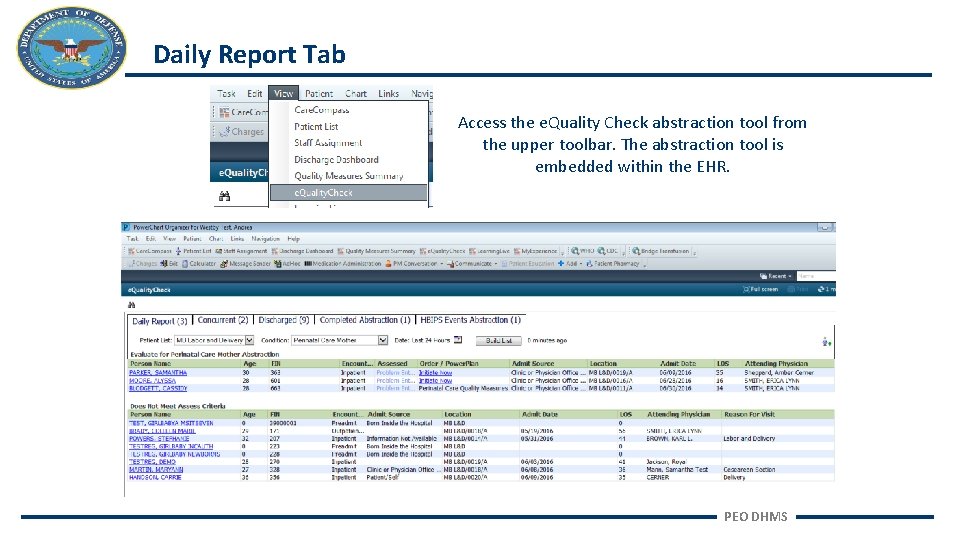
Task: Open Message Sender tool
Action: click(x=246, y=264)
